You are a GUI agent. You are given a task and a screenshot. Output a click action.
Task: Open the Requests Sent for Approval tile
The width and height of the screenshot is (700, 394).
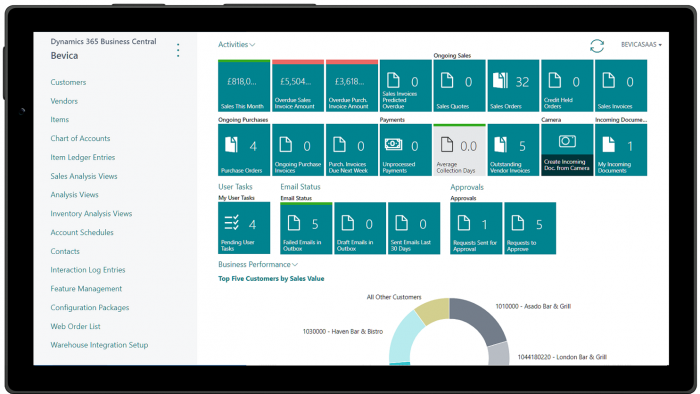pos(476,228)
